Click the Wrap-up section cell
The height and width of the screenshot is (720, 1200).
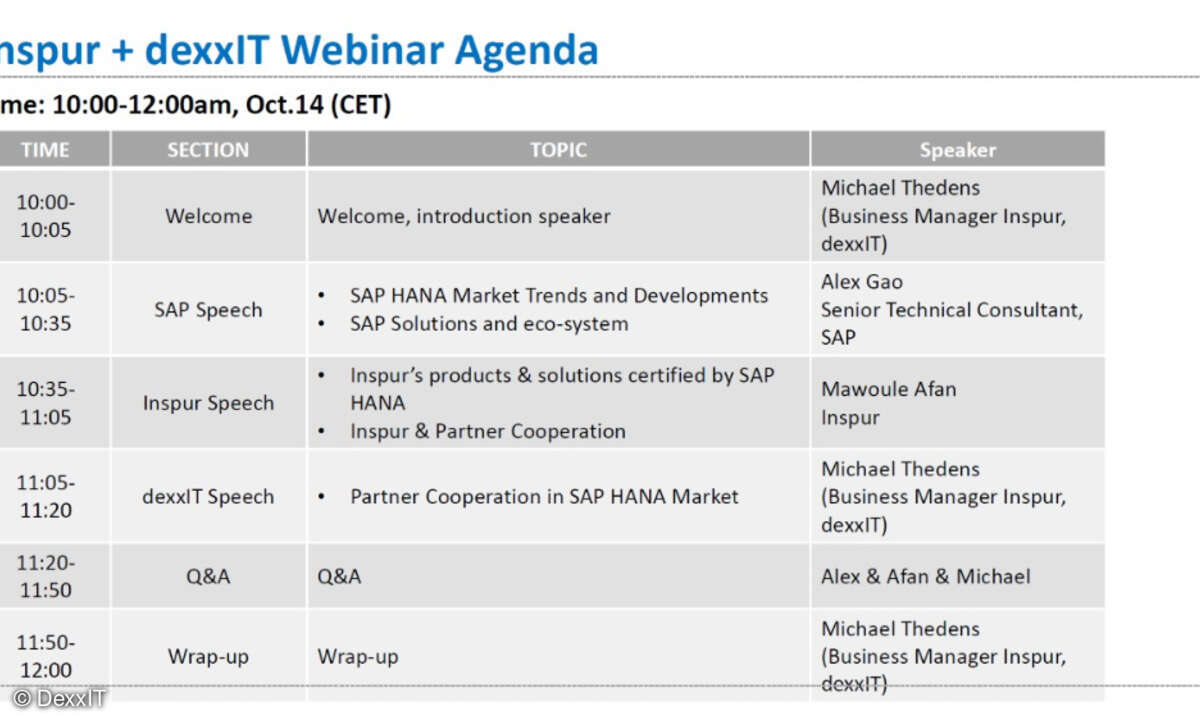click(208, 655)
